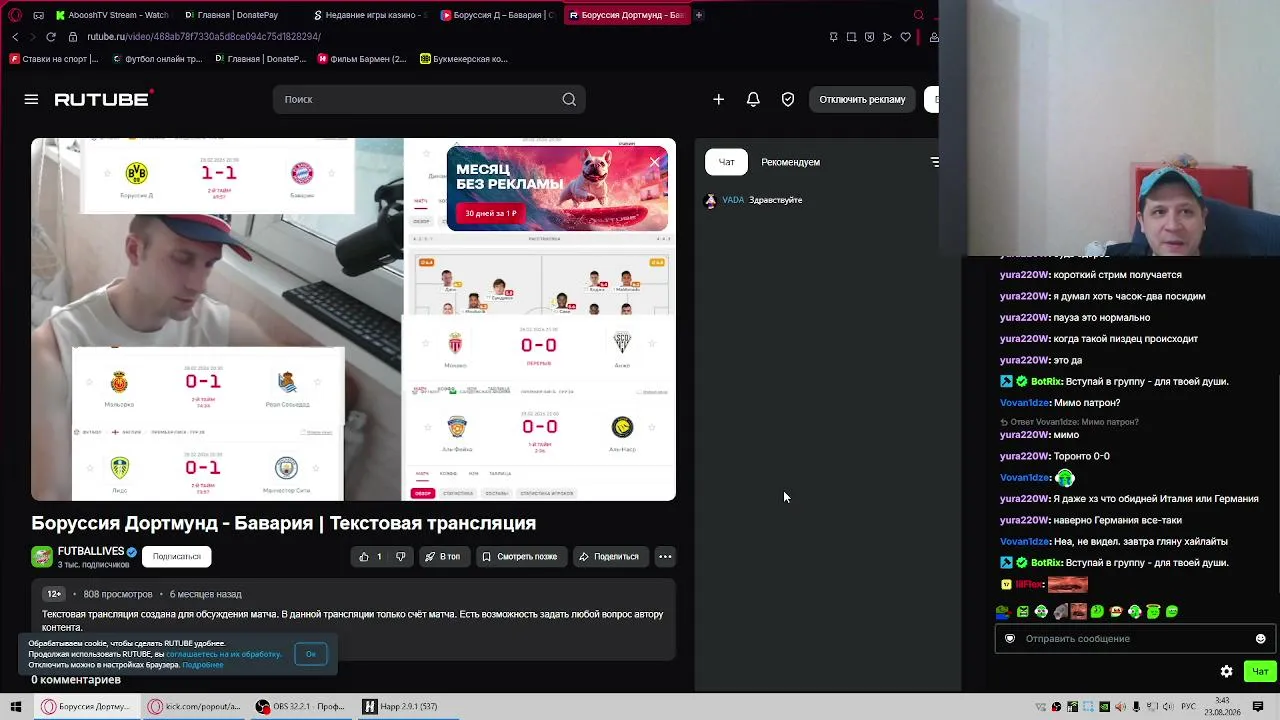Click the video player thumbnail area
This screenshot has width=1280, height=720.
point(353,319)
